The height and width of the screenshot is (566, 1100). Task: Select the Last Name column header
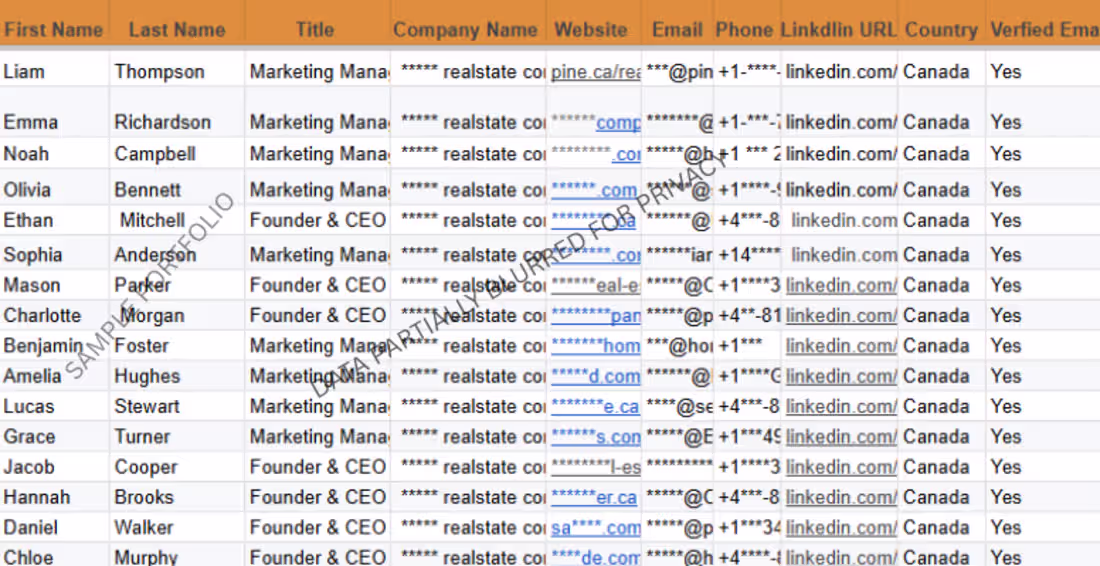[x=177, y=29]
